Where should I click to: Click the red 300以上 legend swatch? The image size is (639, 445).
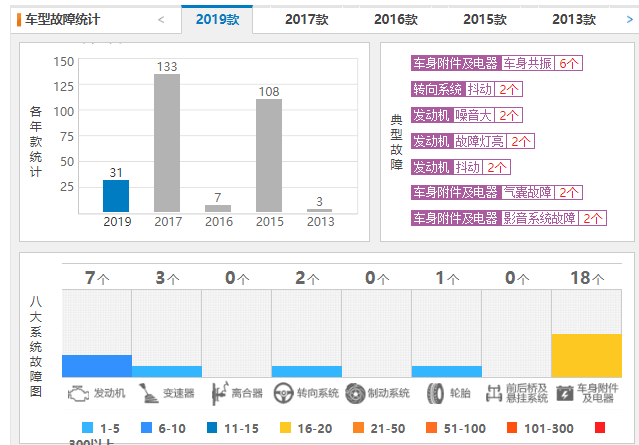pos(600,427)
